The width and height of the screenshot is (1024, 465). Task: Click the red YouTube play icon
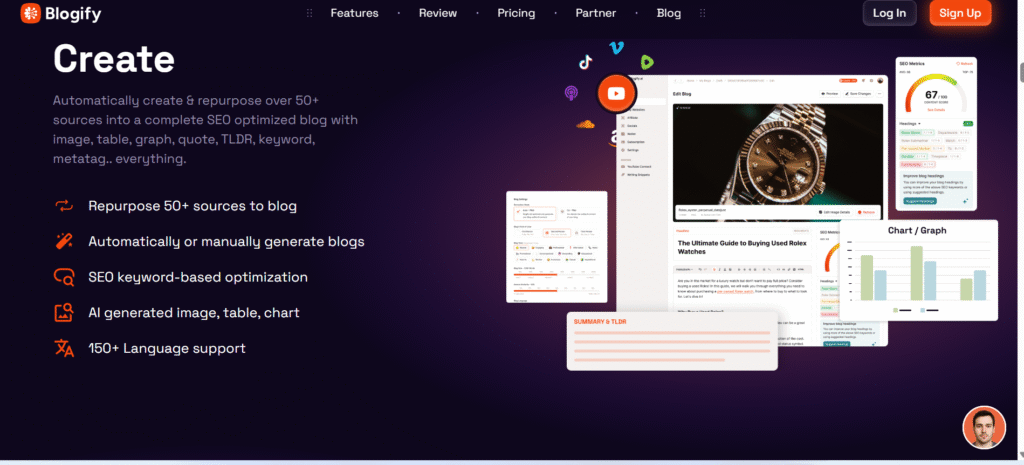617,94
